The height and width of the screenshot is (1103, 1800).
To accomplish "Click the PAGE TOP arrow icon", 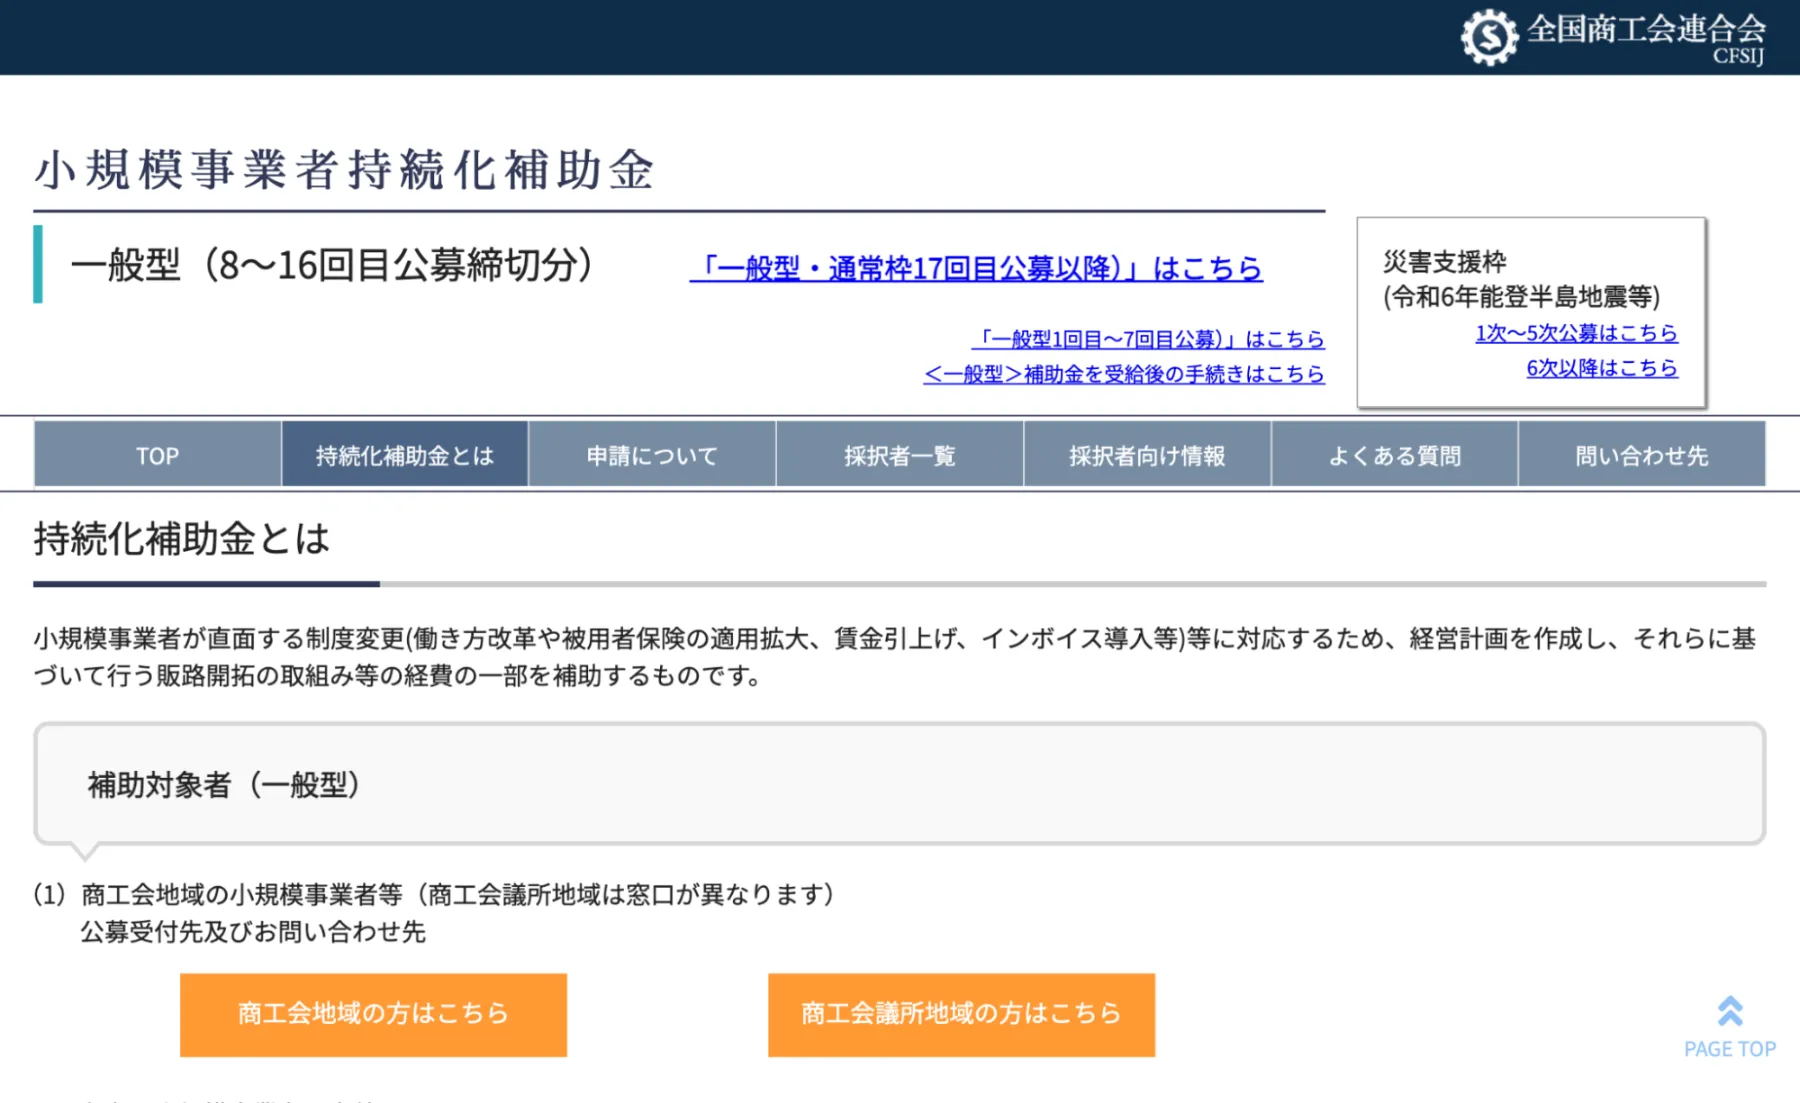I will 1728,1012.
